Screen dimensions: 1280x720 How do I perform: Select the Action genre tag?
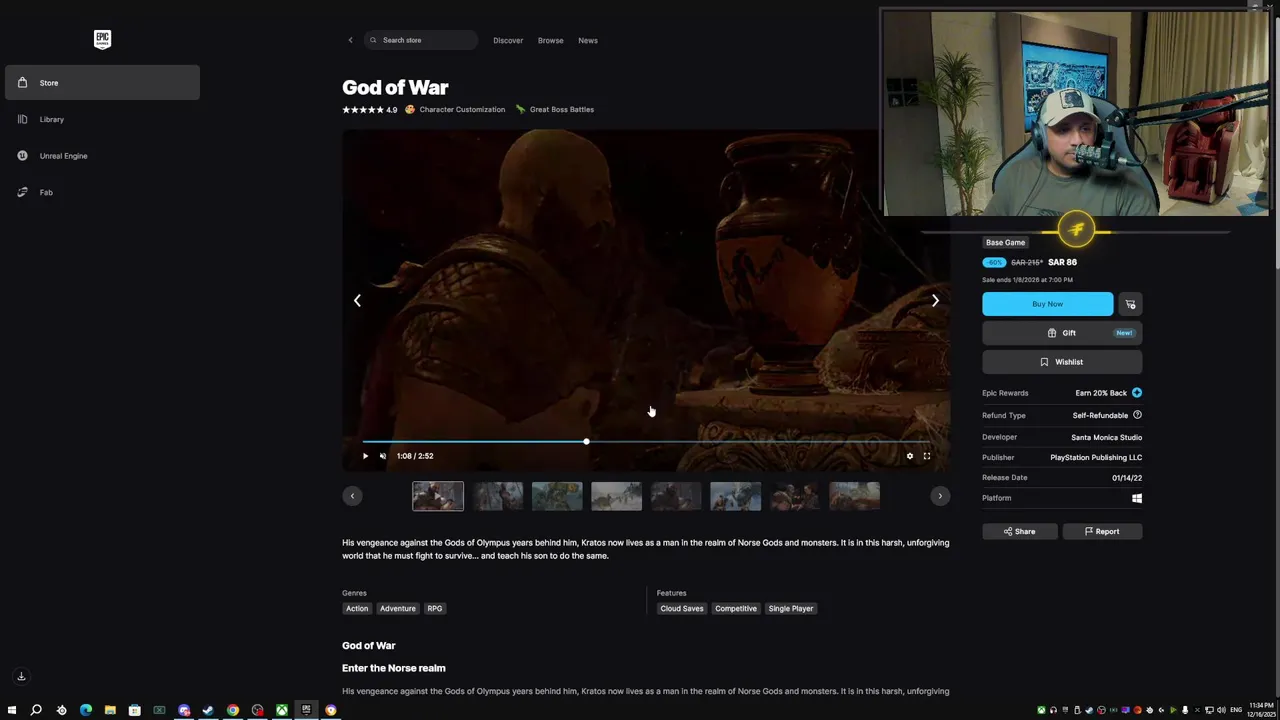(357, 608)
